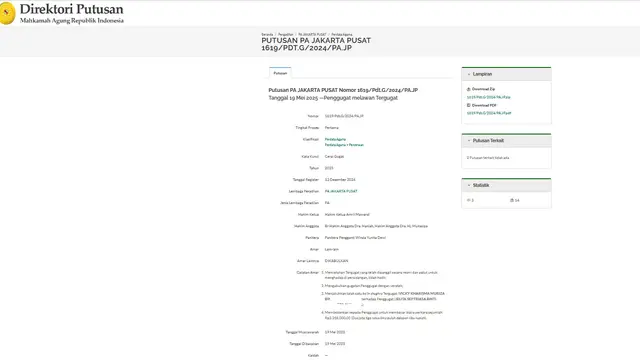Screen dimensions: 640x360
Task: Open the PA JAKARTA PUSAT lembaga peradilan link
Action: pyautogui.click(x=341, y=191)
